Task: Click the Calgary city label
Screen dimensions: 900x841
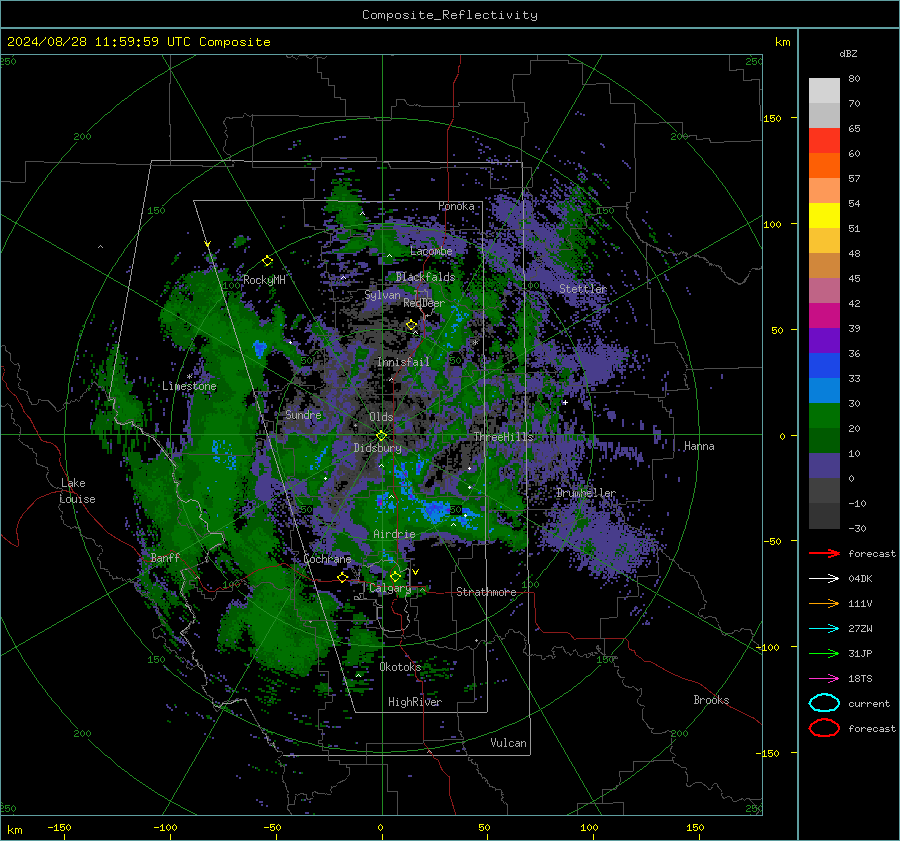Action: click(390, 588)
